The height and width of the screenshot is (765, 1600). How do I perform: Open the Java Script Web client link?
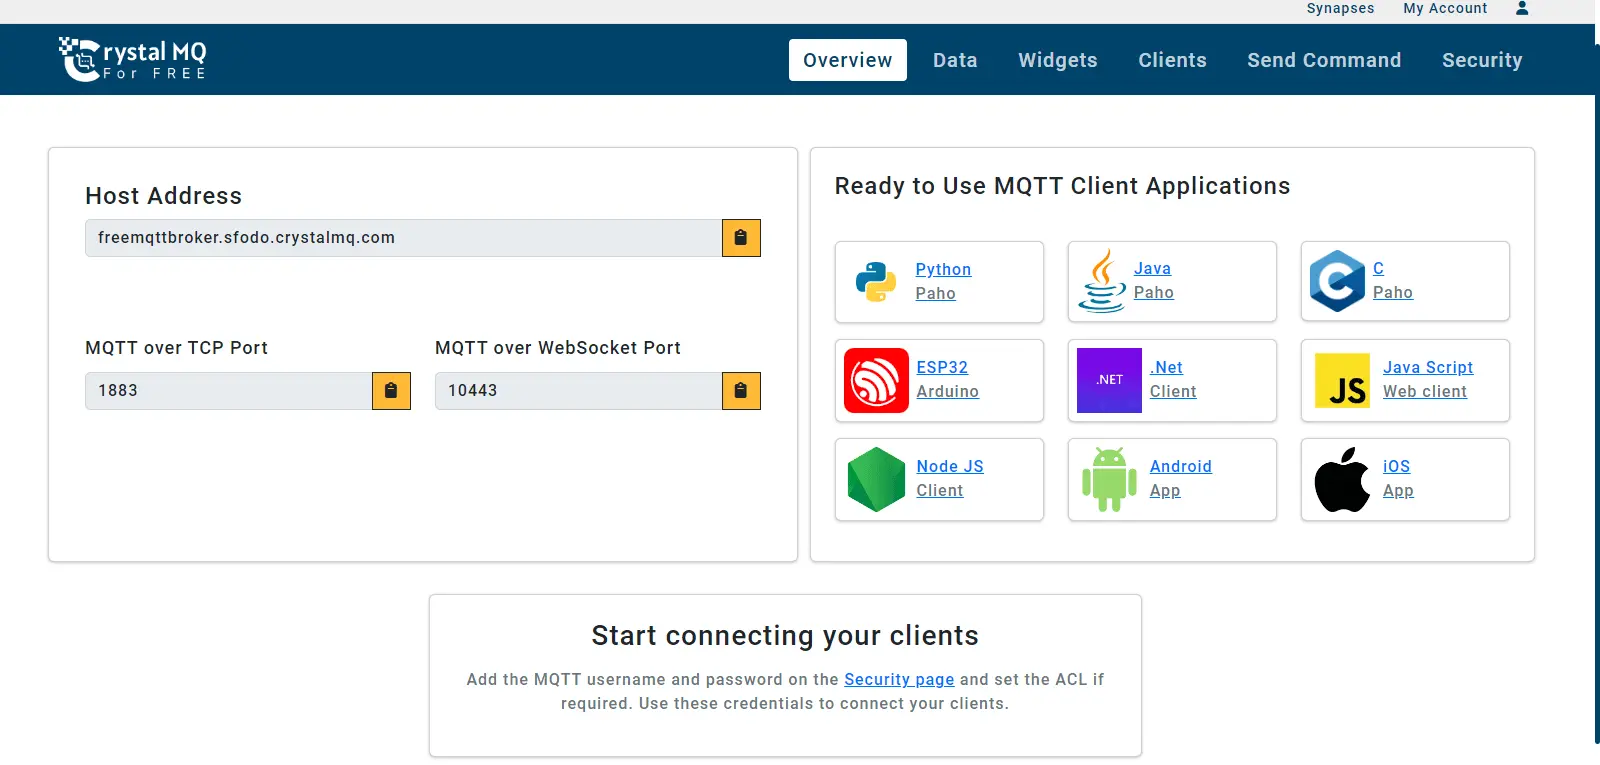pos(1428,379)
